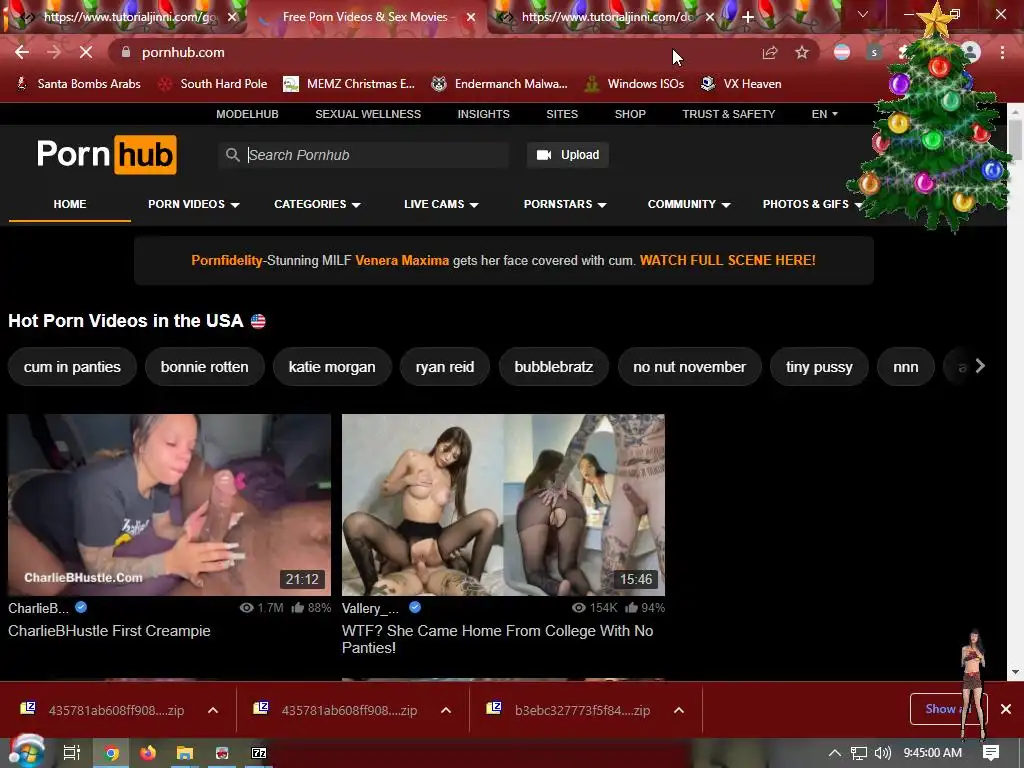The width and height of the screenshot is (1024, 768).
Task: Close the first tutorialjinni.com tab
Action: [232, 17]
